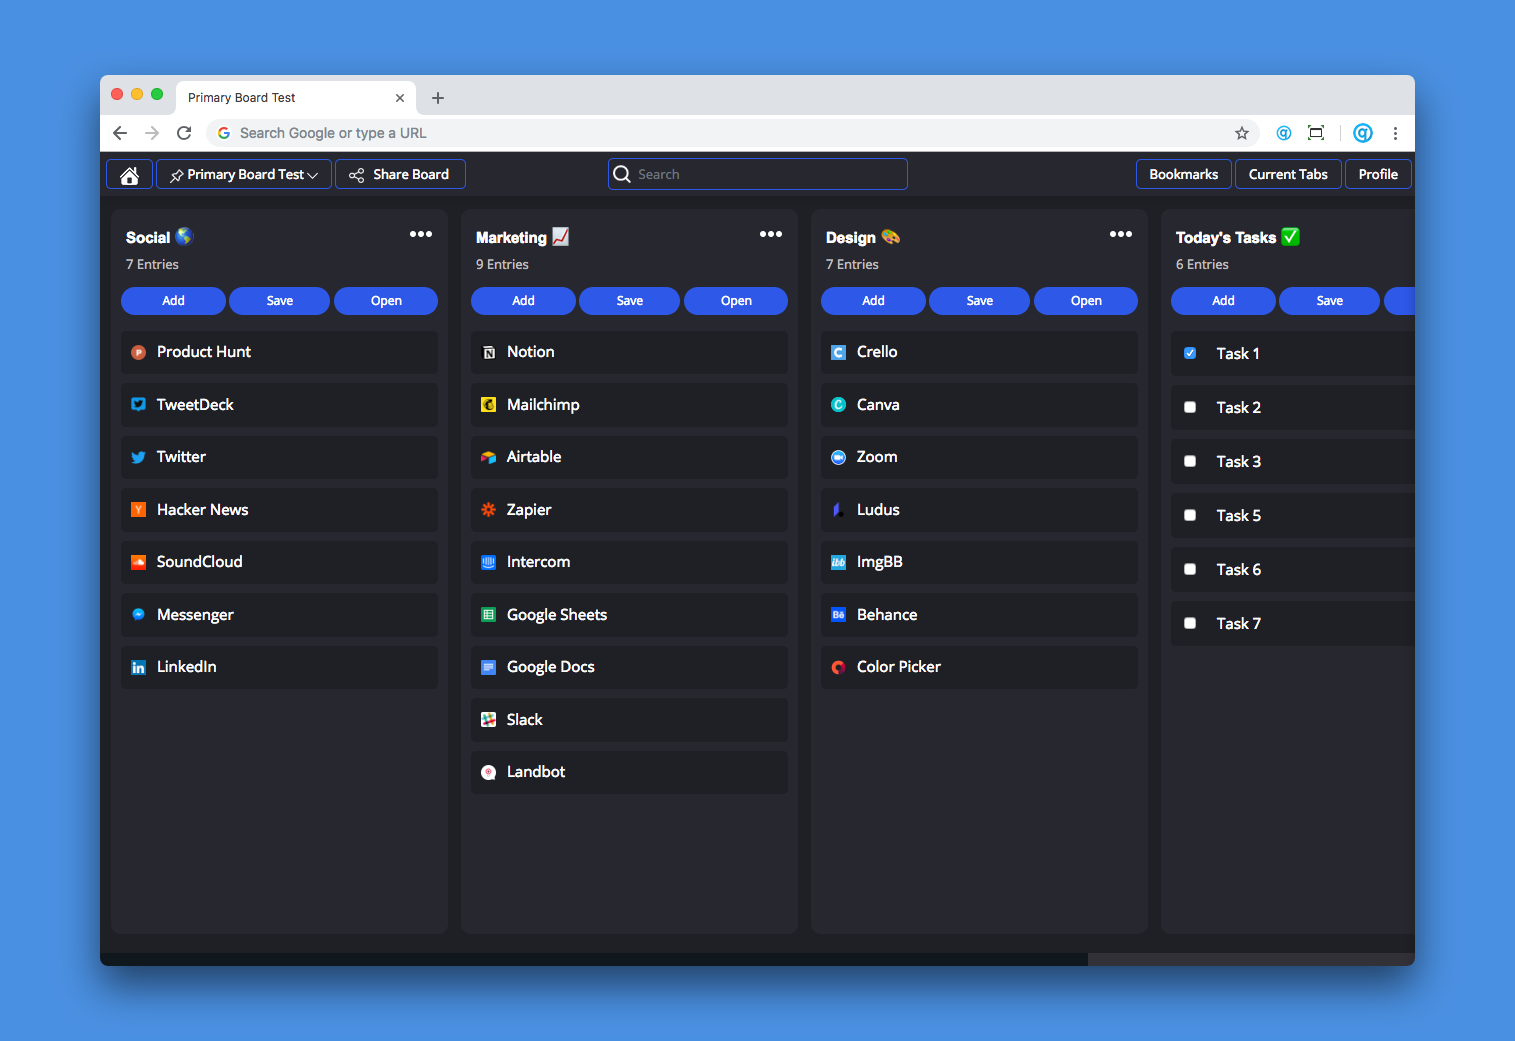Bookmark this page with the star icon

click(1242, 133)
